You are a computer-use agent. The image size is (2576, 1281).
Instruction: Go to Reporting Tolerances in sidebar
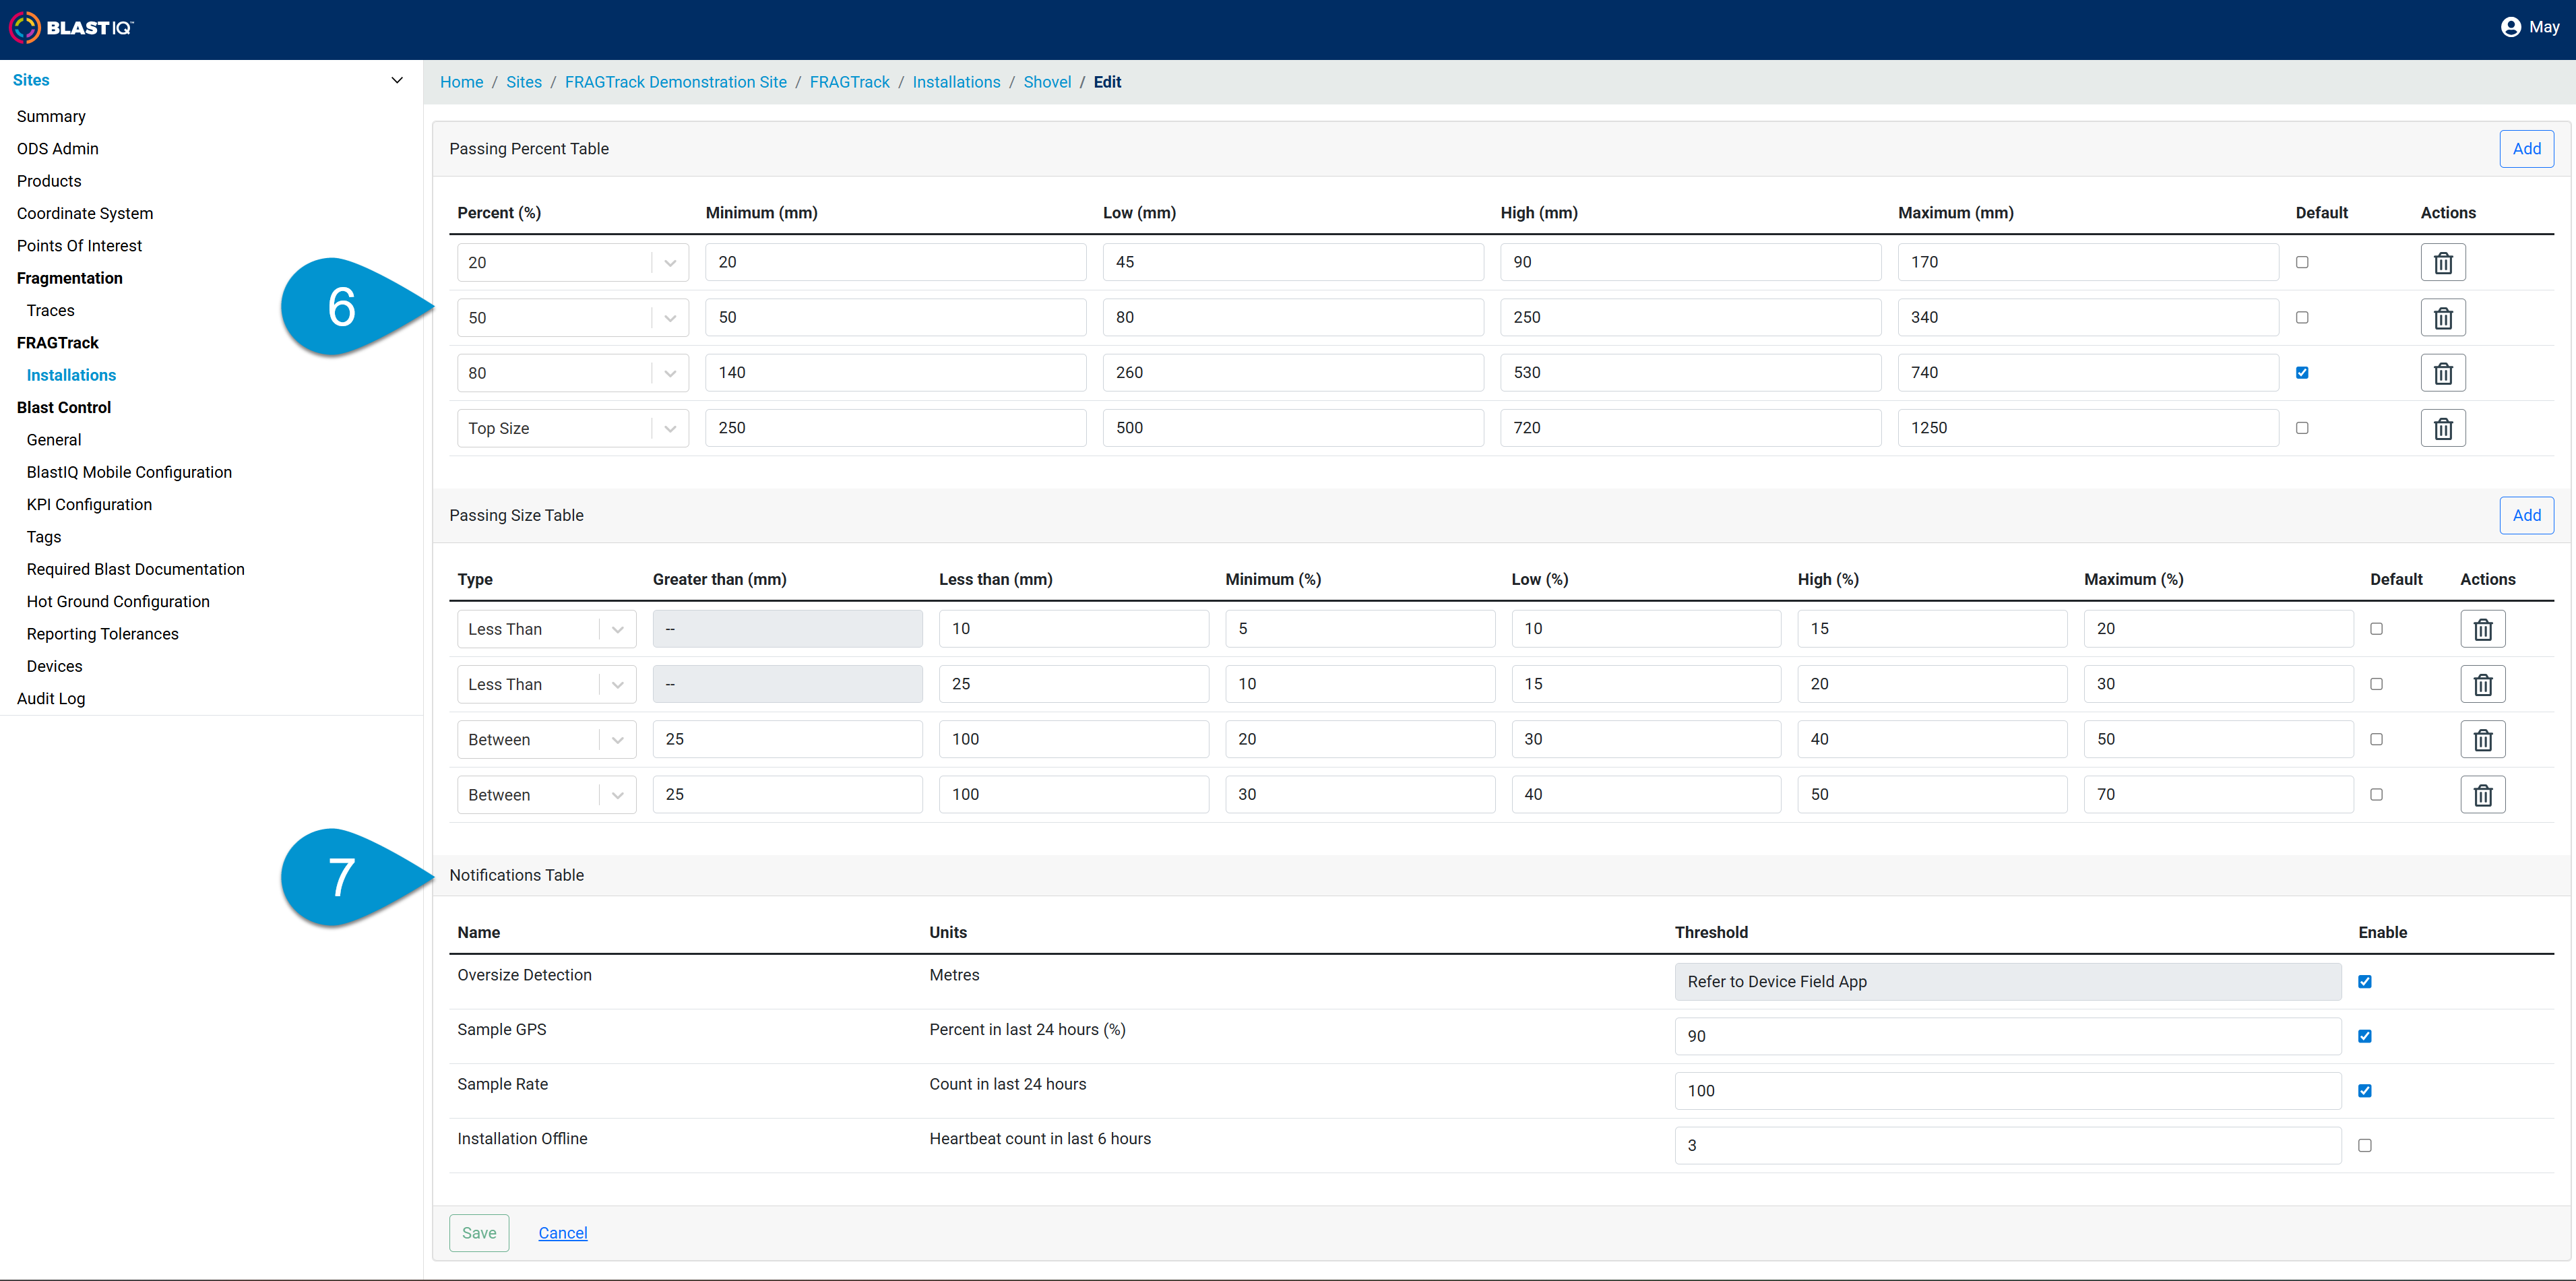coord(103,634)
